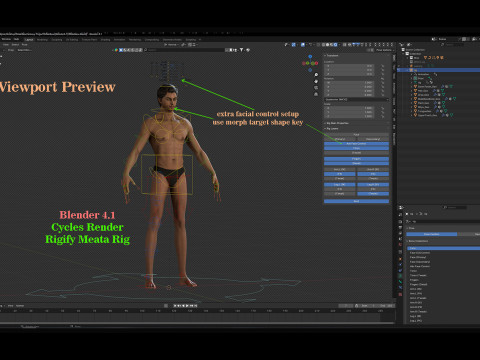Open Pose Options dropdown
Viewport: 480px width, 360px height.
384,50
